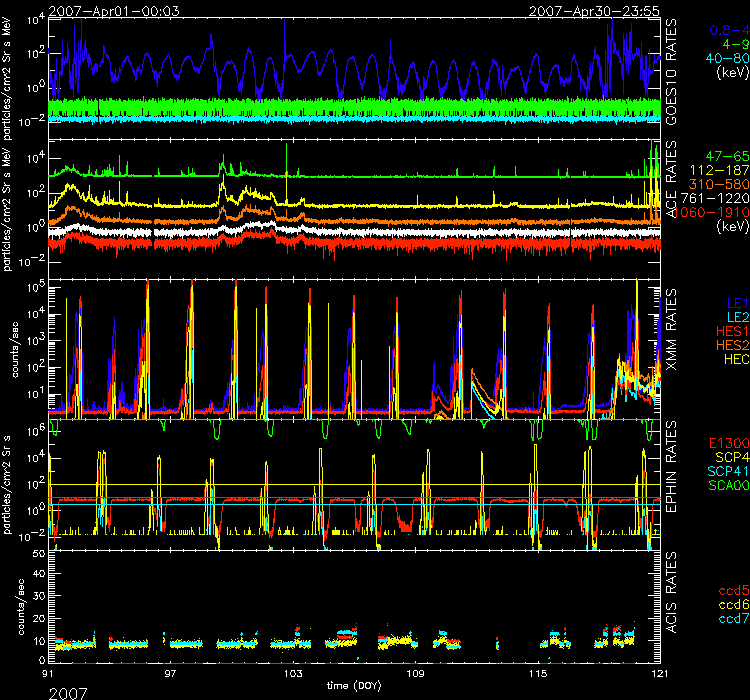Click the yellow HEC legend label
This screenshot has width=750, height=700.
729,356
